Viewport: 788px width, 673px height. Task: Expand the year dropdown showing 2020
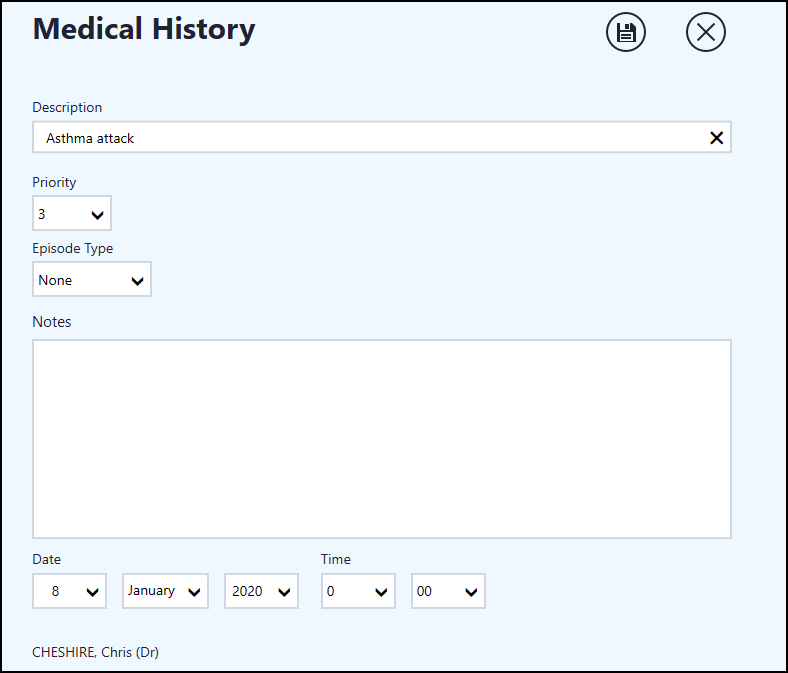tap(261, 591)
